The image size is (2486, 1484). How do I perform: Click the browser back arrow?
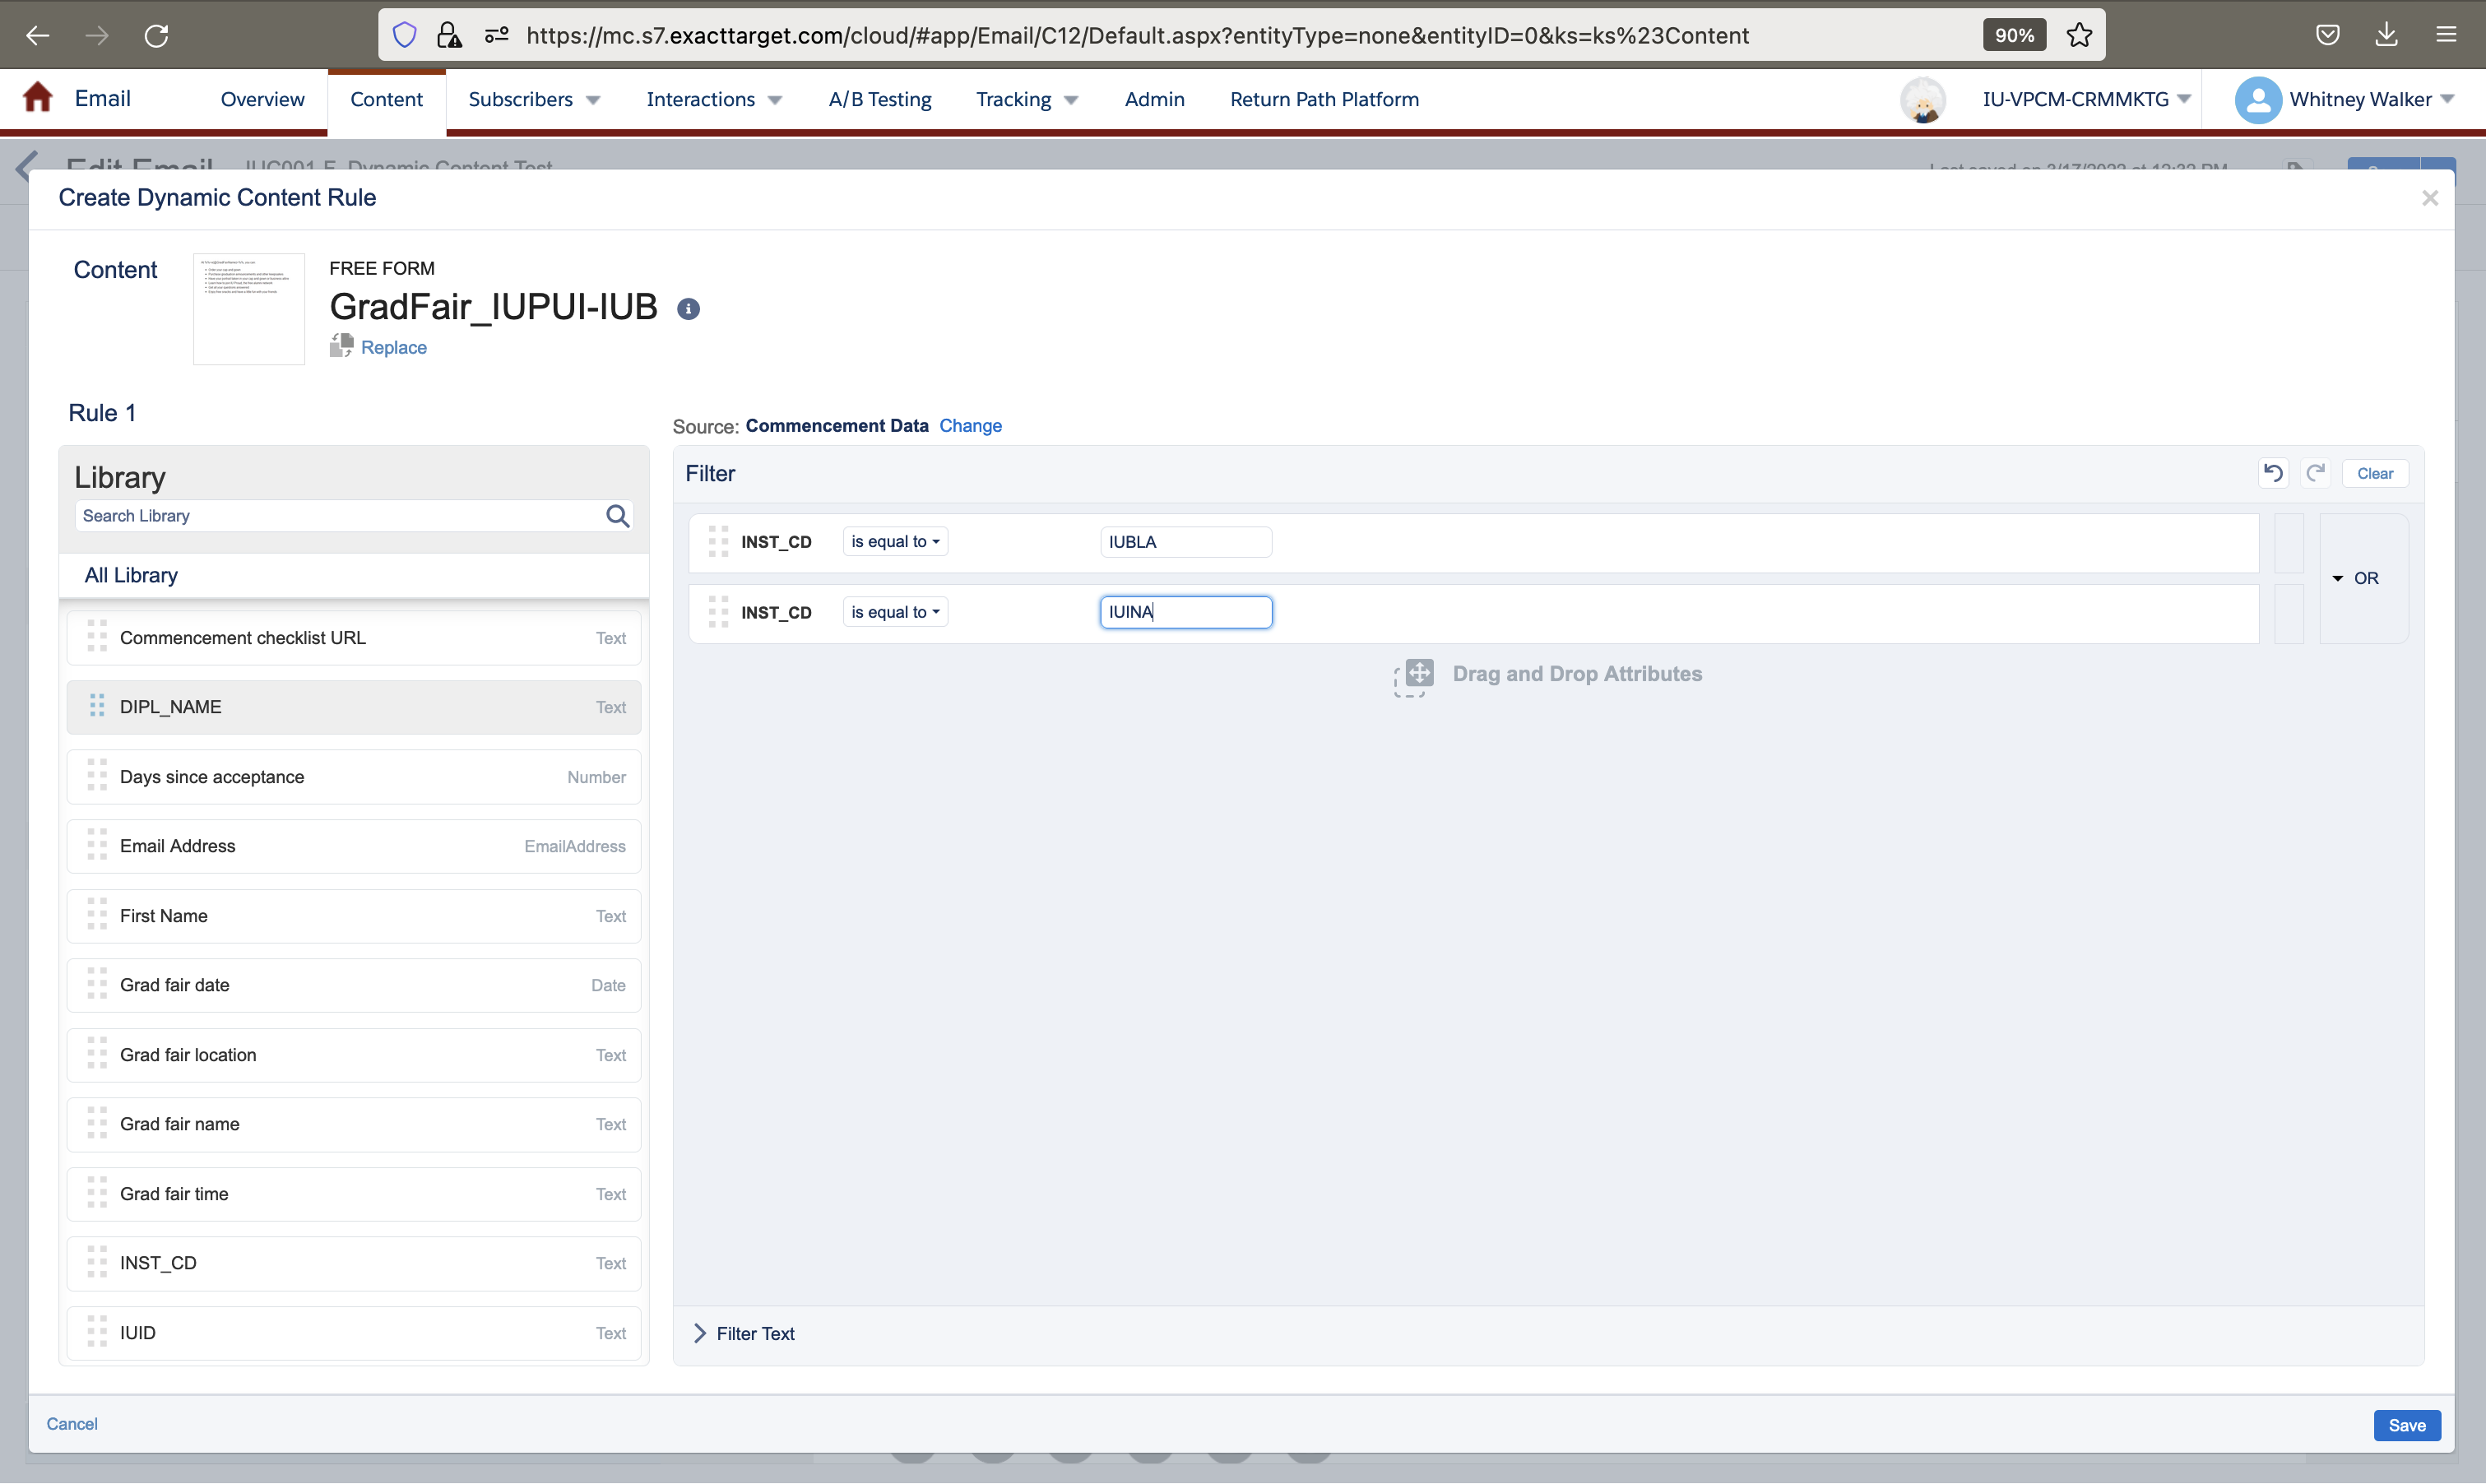pyautogui.click(x=37, y=36)
